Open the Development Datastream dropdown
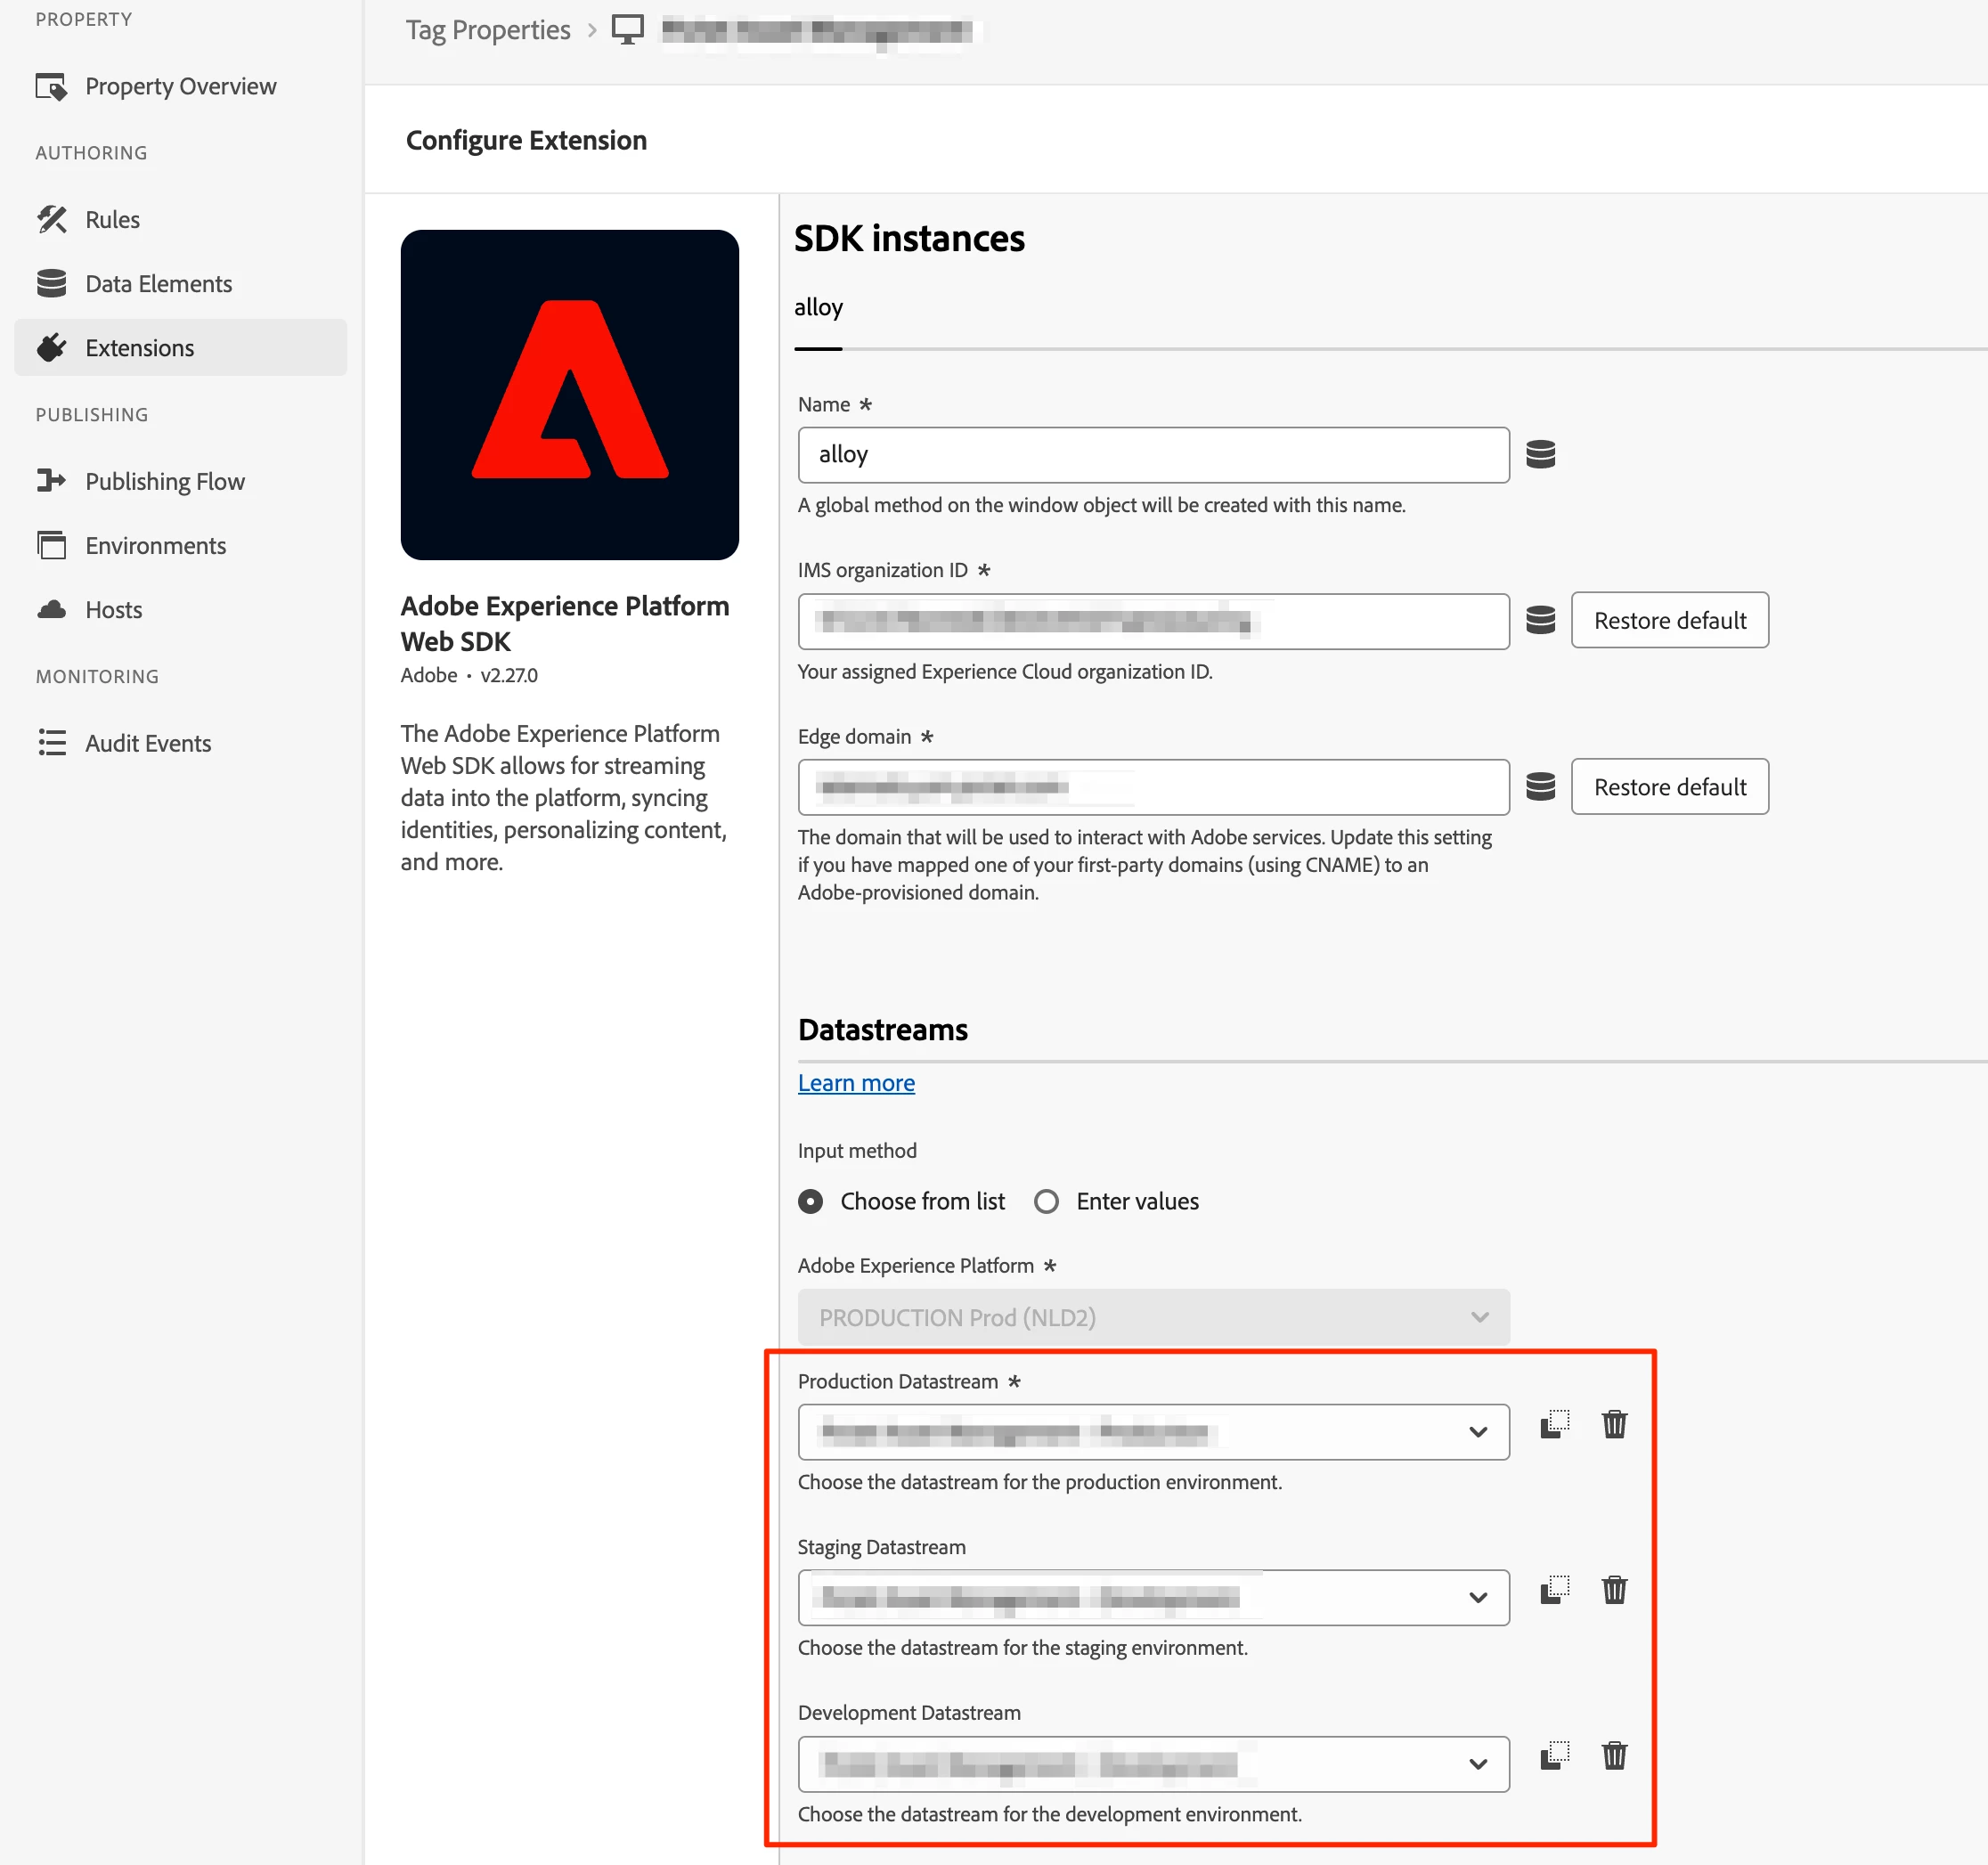1988x1865 pixels. [1477, 1764]
